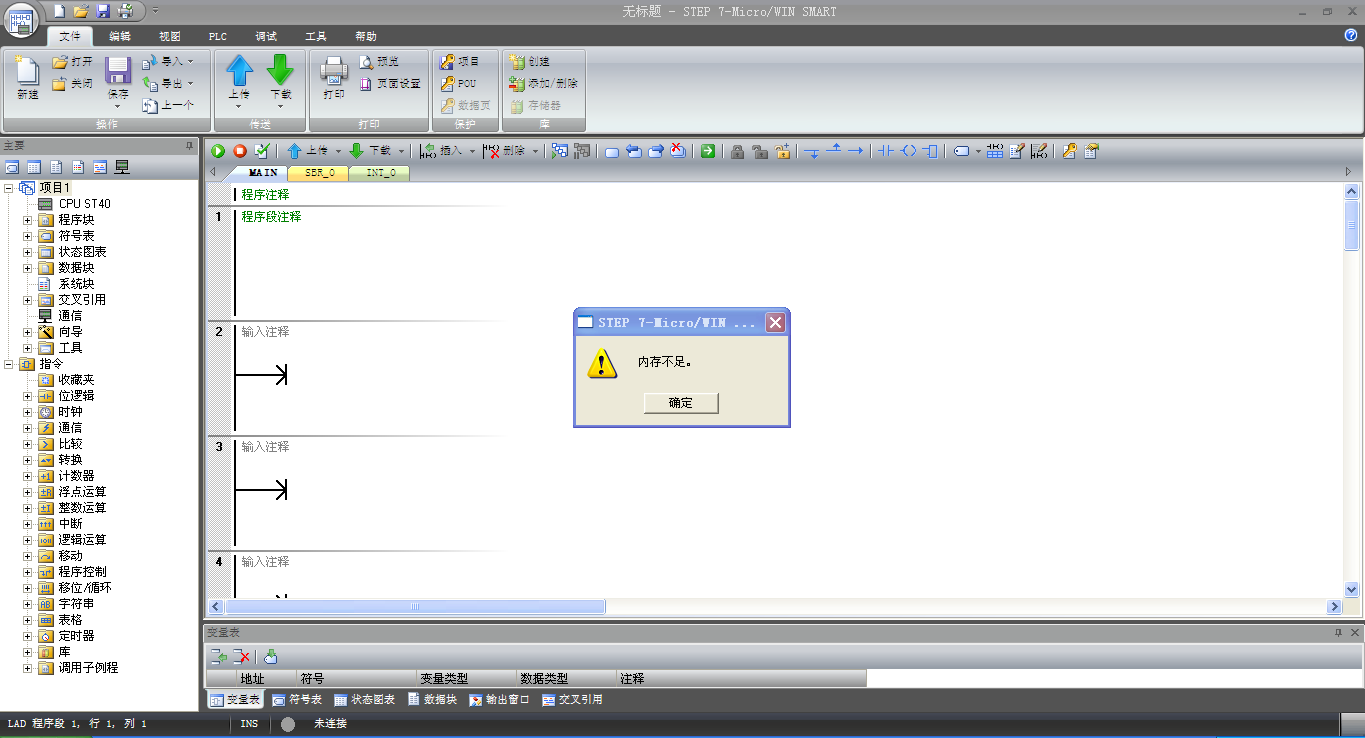Open the SBR_0 editor tab
Viewport: 1365px width, 738px height.
319,173
